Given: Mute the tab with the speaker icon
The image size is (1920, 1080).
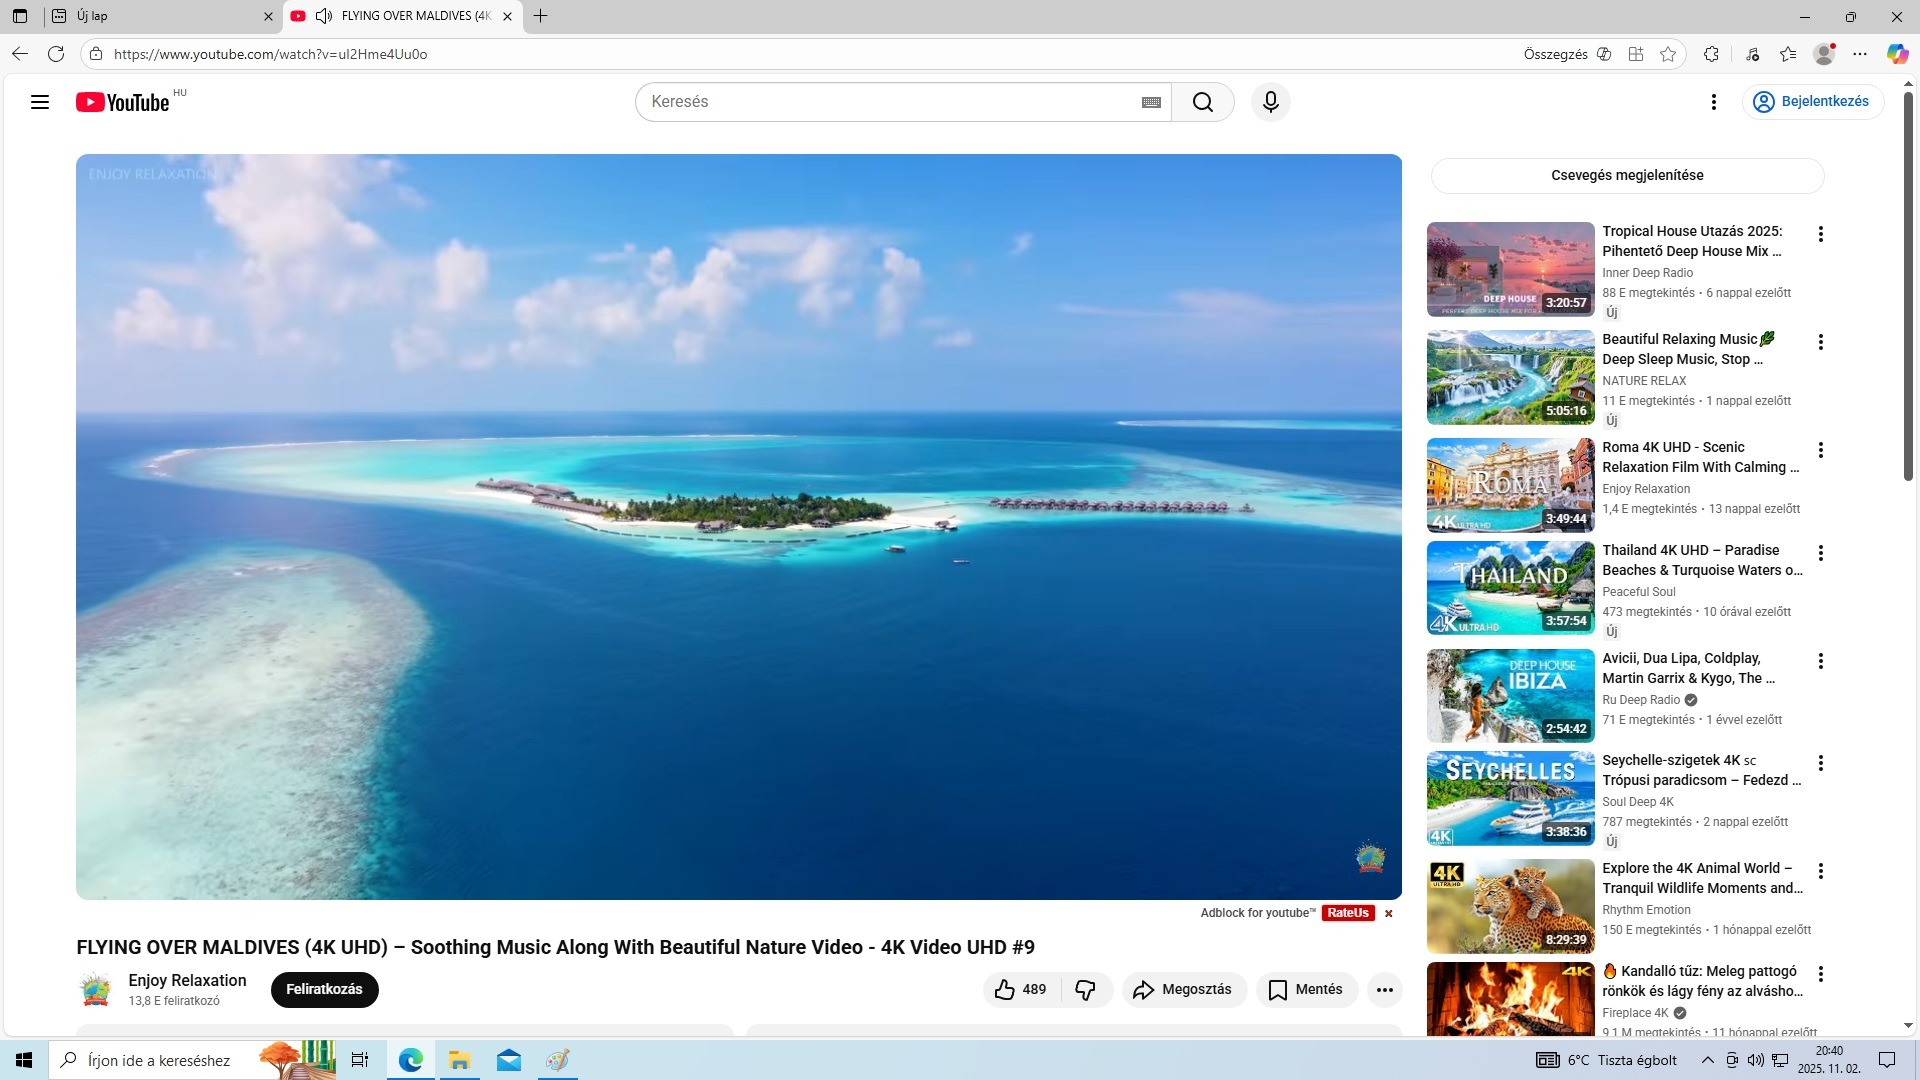Looking at the screenshot, I should point(323,16).
